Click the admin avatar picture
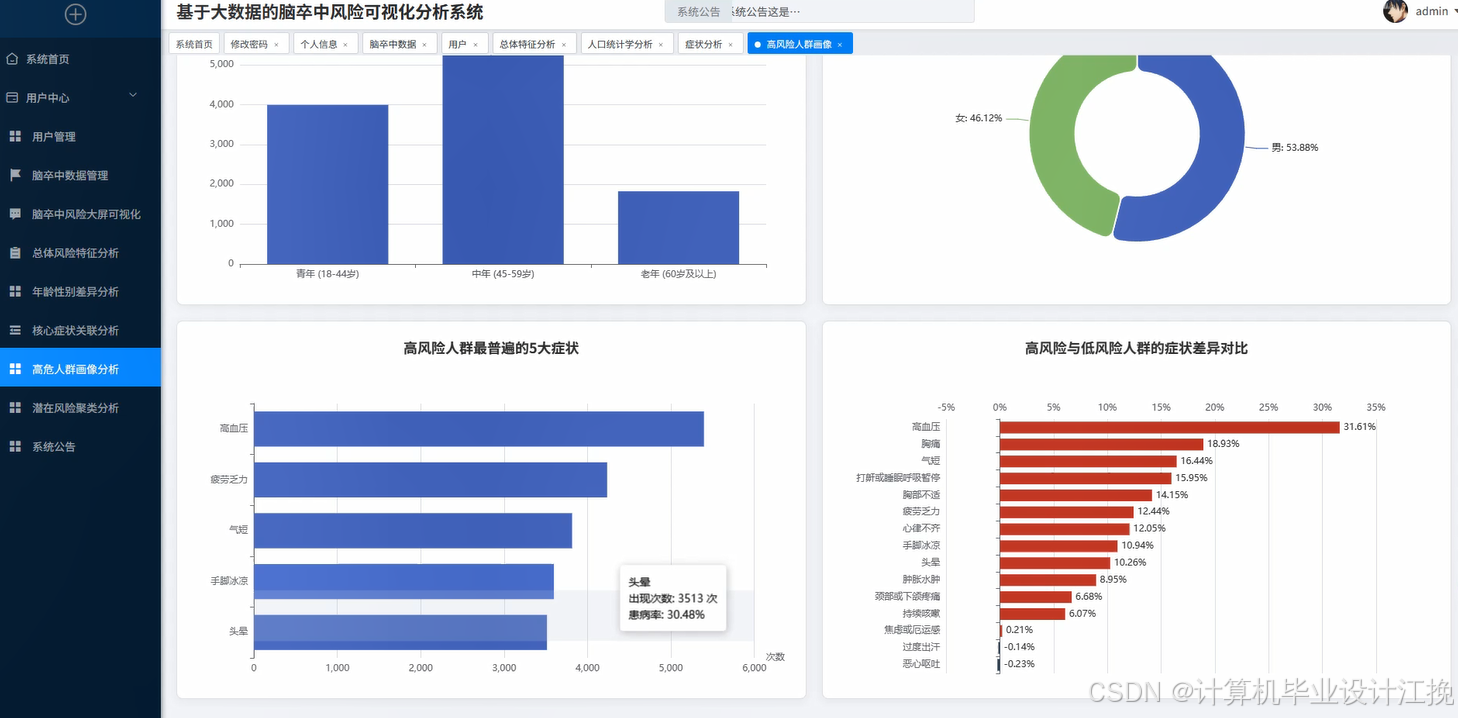Viewport: 1458px width, 718px height. click(x=1395, y=11)
